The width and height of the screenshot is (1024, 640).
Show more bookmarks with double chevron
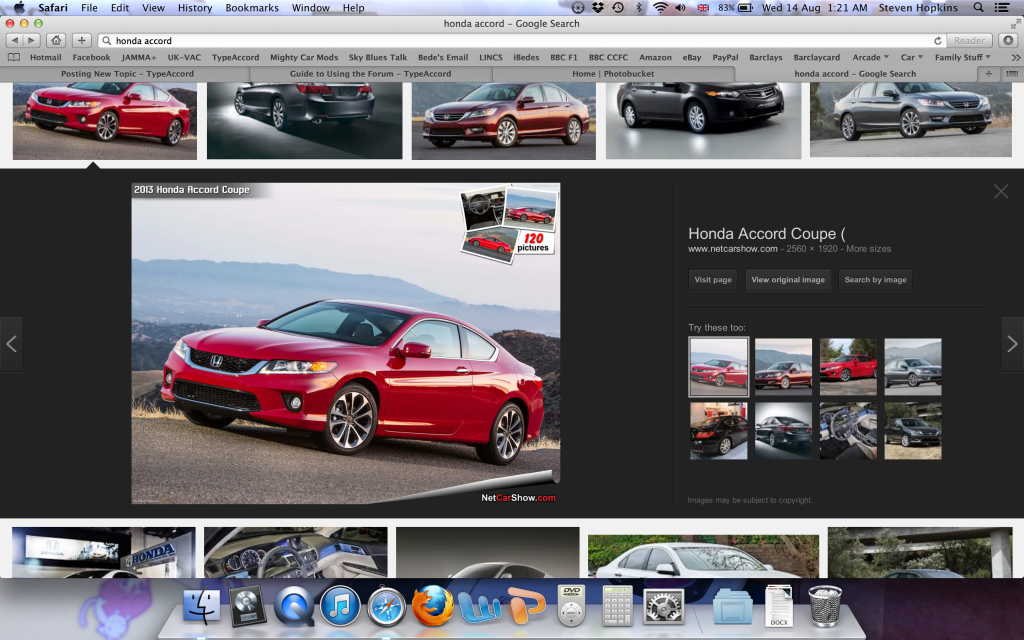pyautogui.click(x=1016, y=57)
